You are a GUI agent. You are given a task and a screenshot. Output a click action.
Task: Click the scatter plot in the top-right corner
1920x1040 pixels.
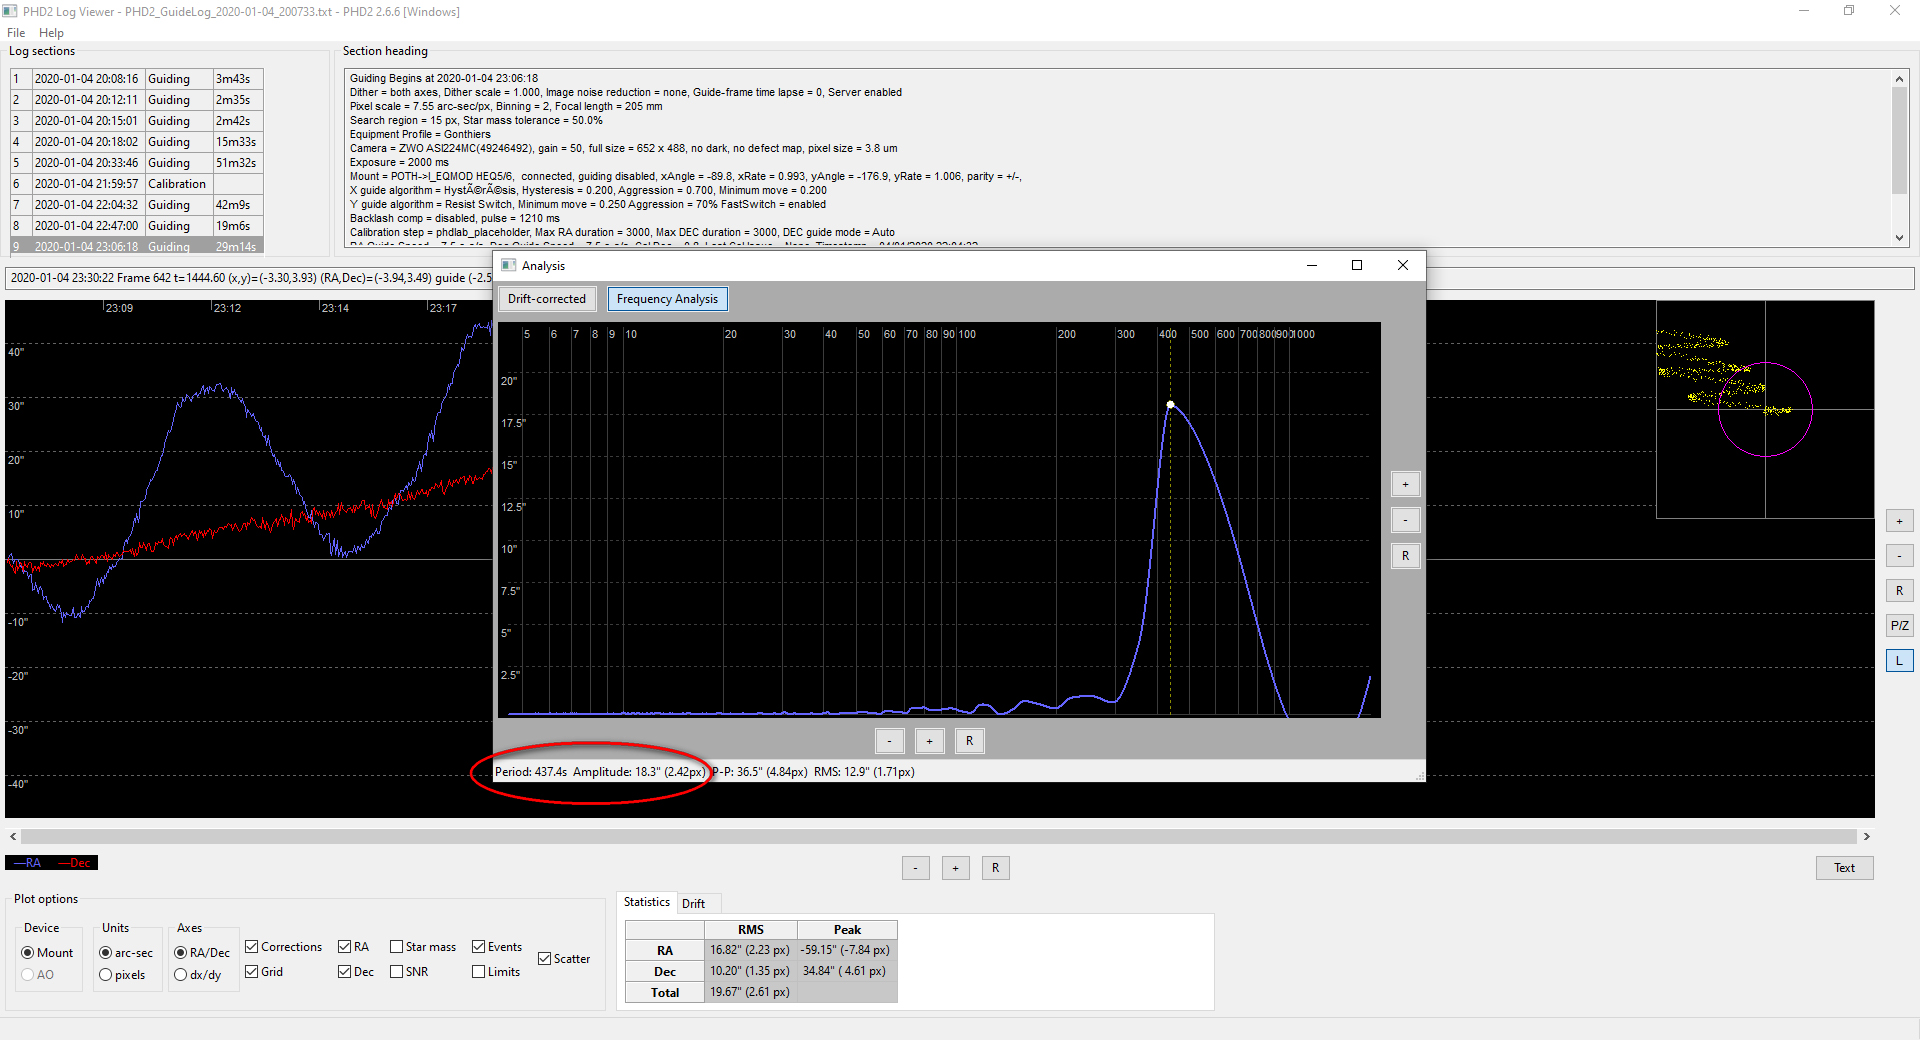click(1765, 409)
